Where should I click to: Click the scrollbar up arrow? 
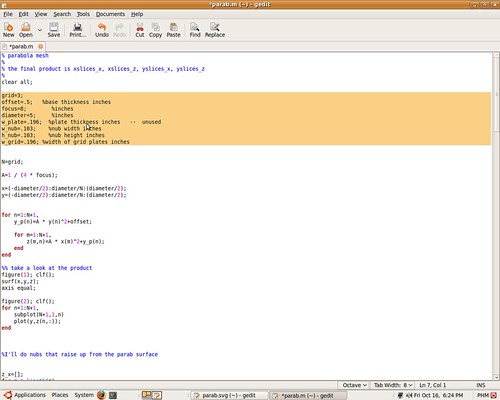[496, 55]
